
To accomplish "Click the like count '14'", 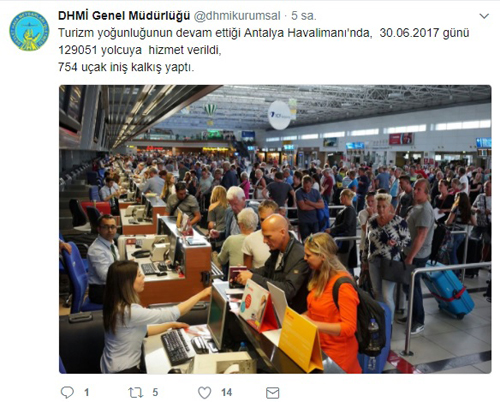I will [x=226, y=392].
